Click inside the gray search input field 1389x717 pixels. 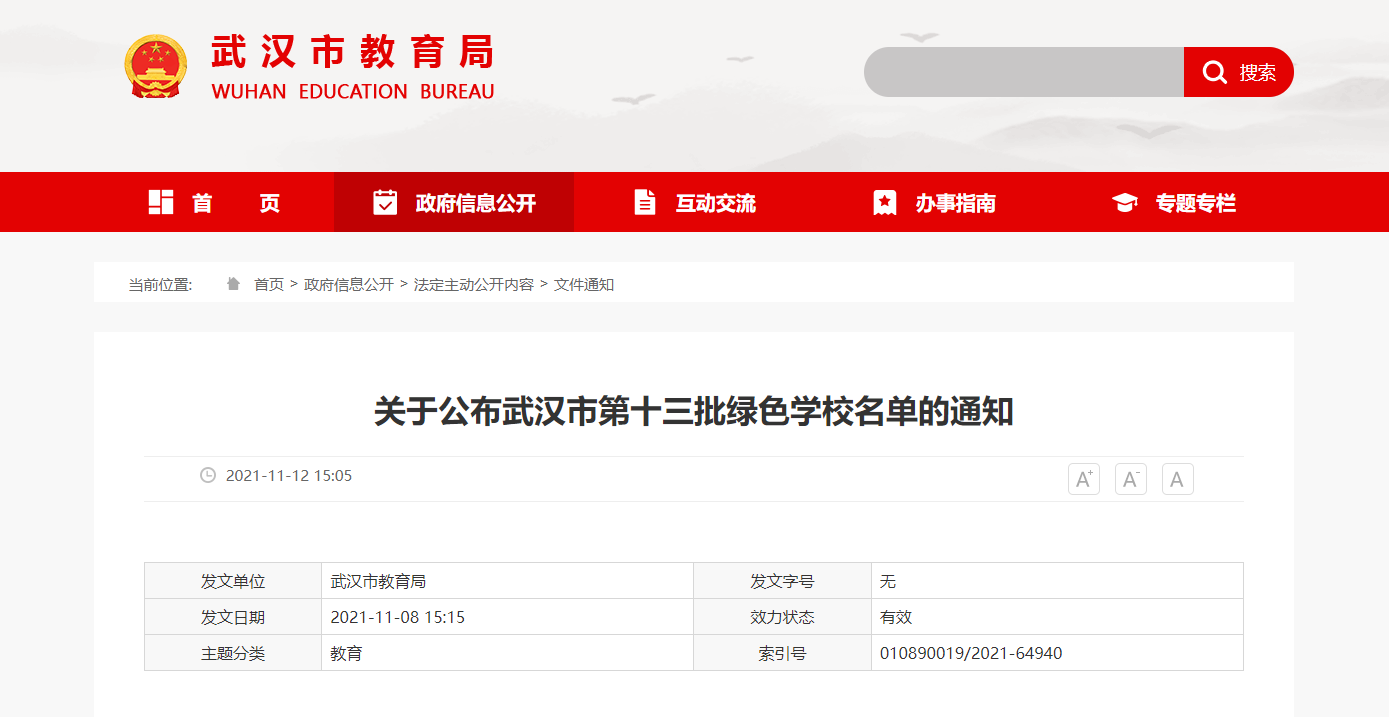[x=1023, y=72]
